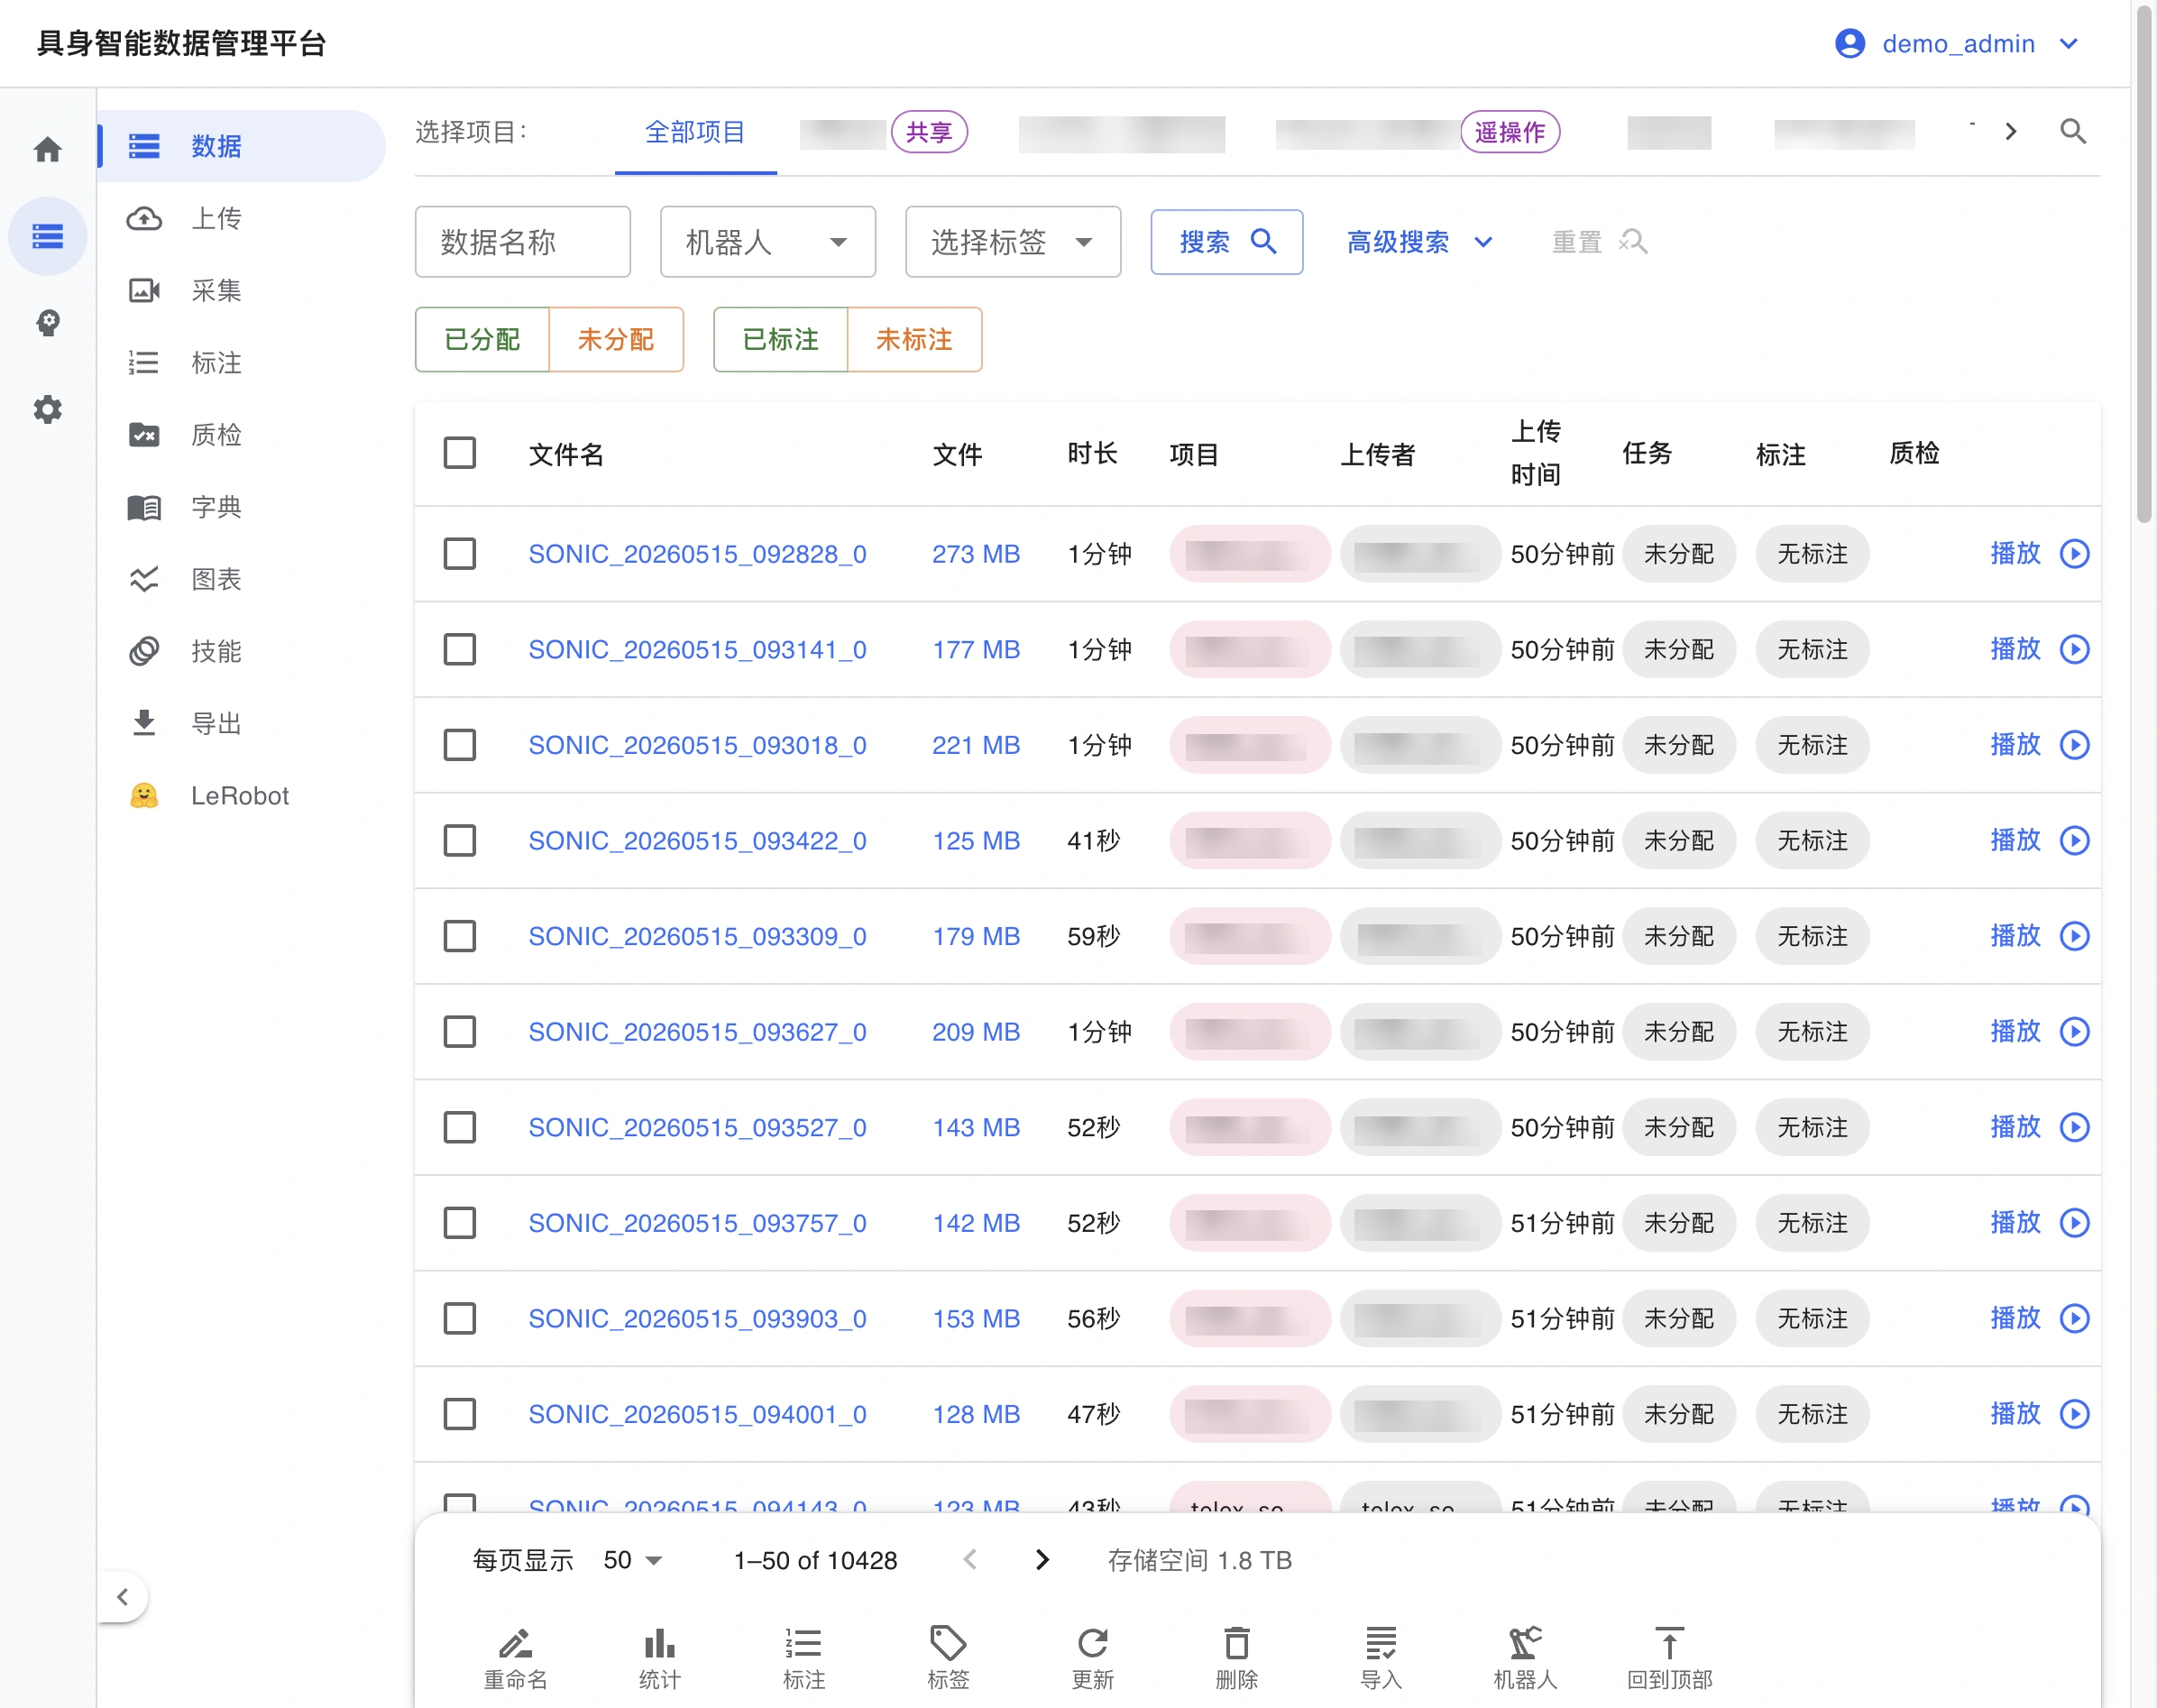The width and height of the screenshot is (2157, 1708).
Task: Open the 统计 statistics tool
Action: [x=660, y=1658]
